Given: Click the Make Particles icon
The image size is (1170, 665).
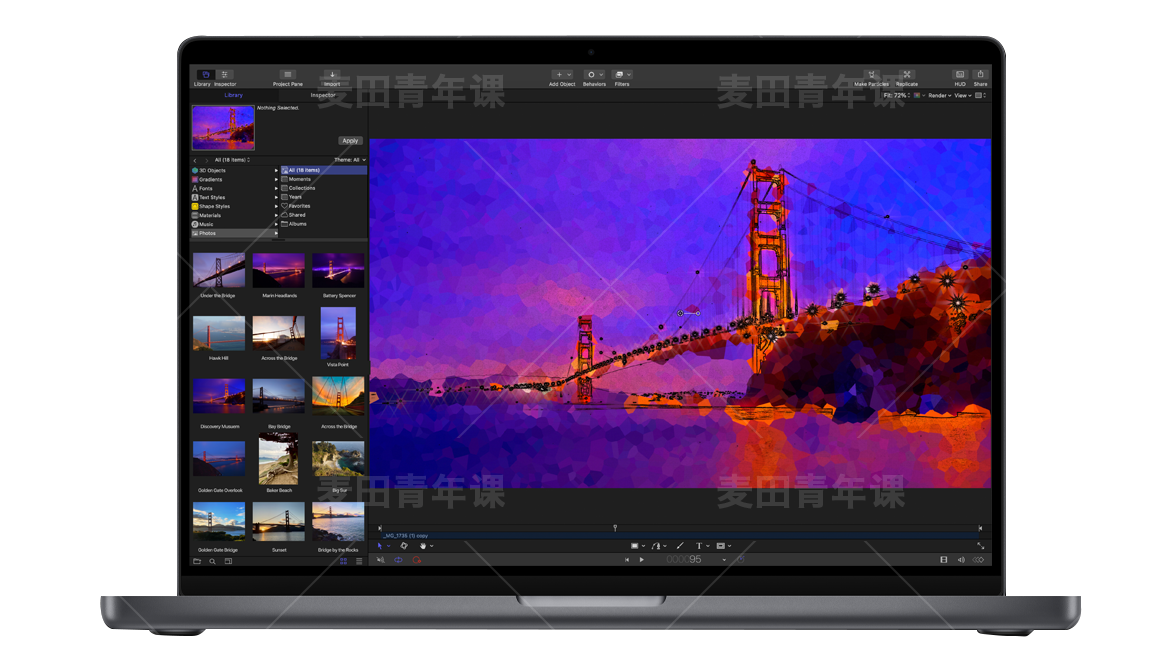Looking at the screenshot, I should tap(871, 75).
